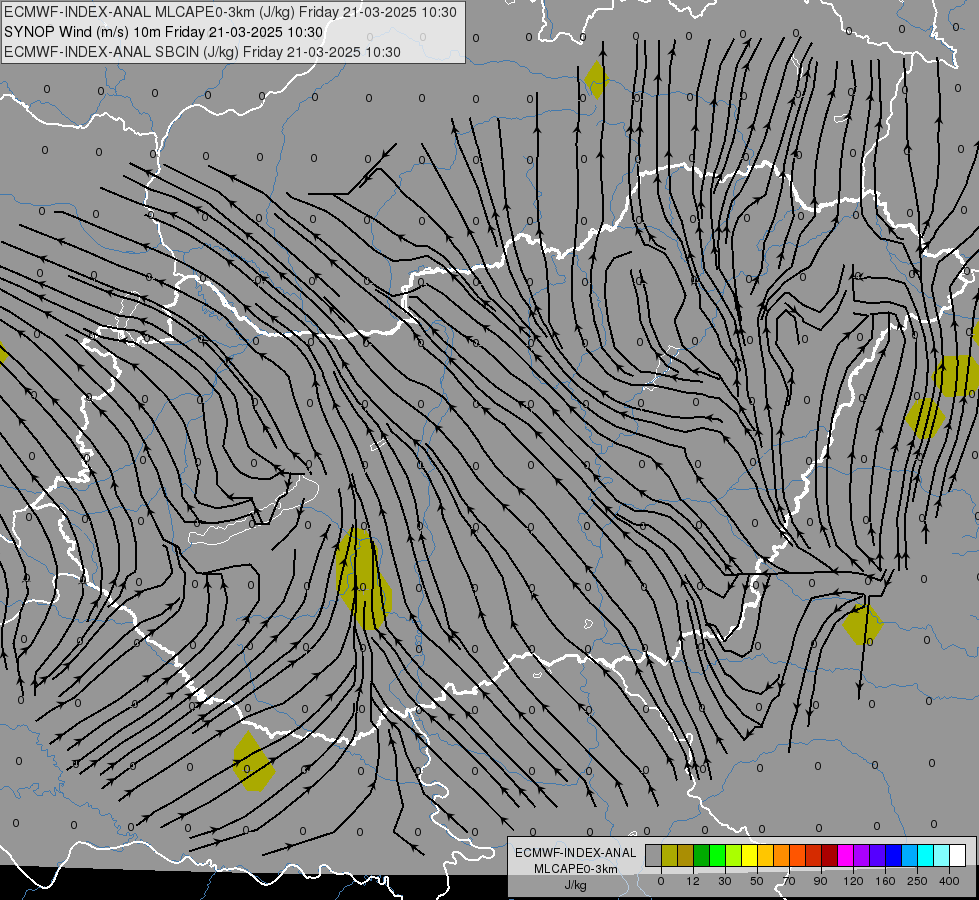Click the legend scale value 70
The image size is (979, 900).
(789, 881)
